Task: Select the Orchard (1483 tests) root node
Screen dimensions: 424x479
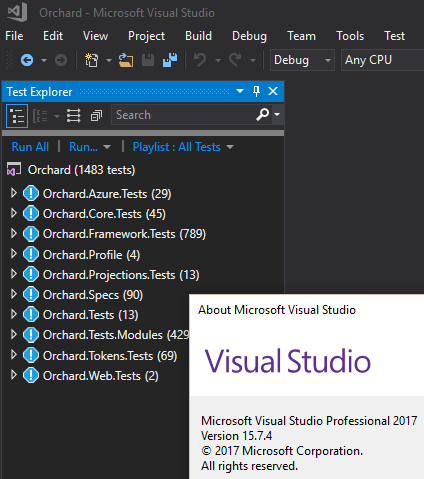Action: [81, 170]
